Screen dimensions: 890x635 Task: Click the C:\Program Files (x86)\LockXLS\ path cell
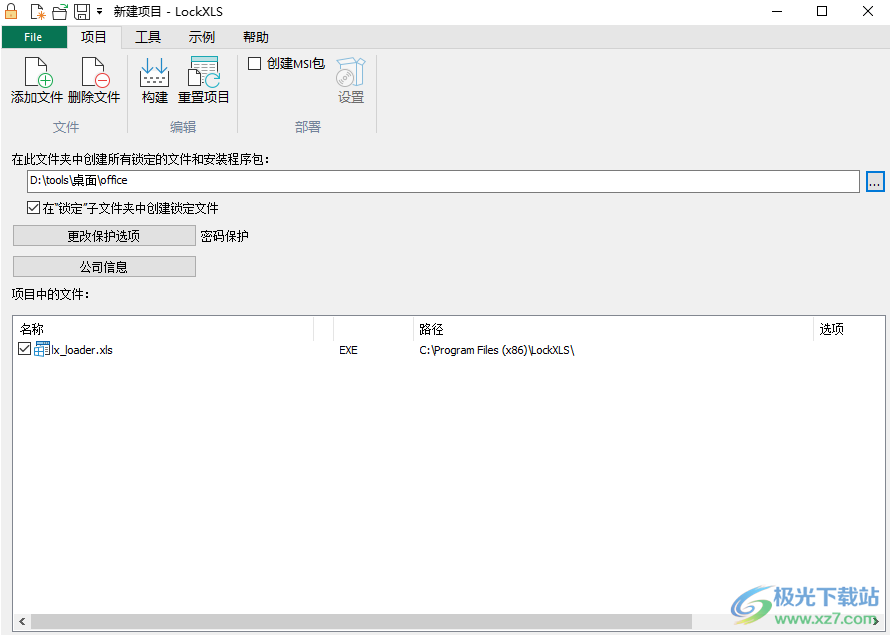click(497, 350)
